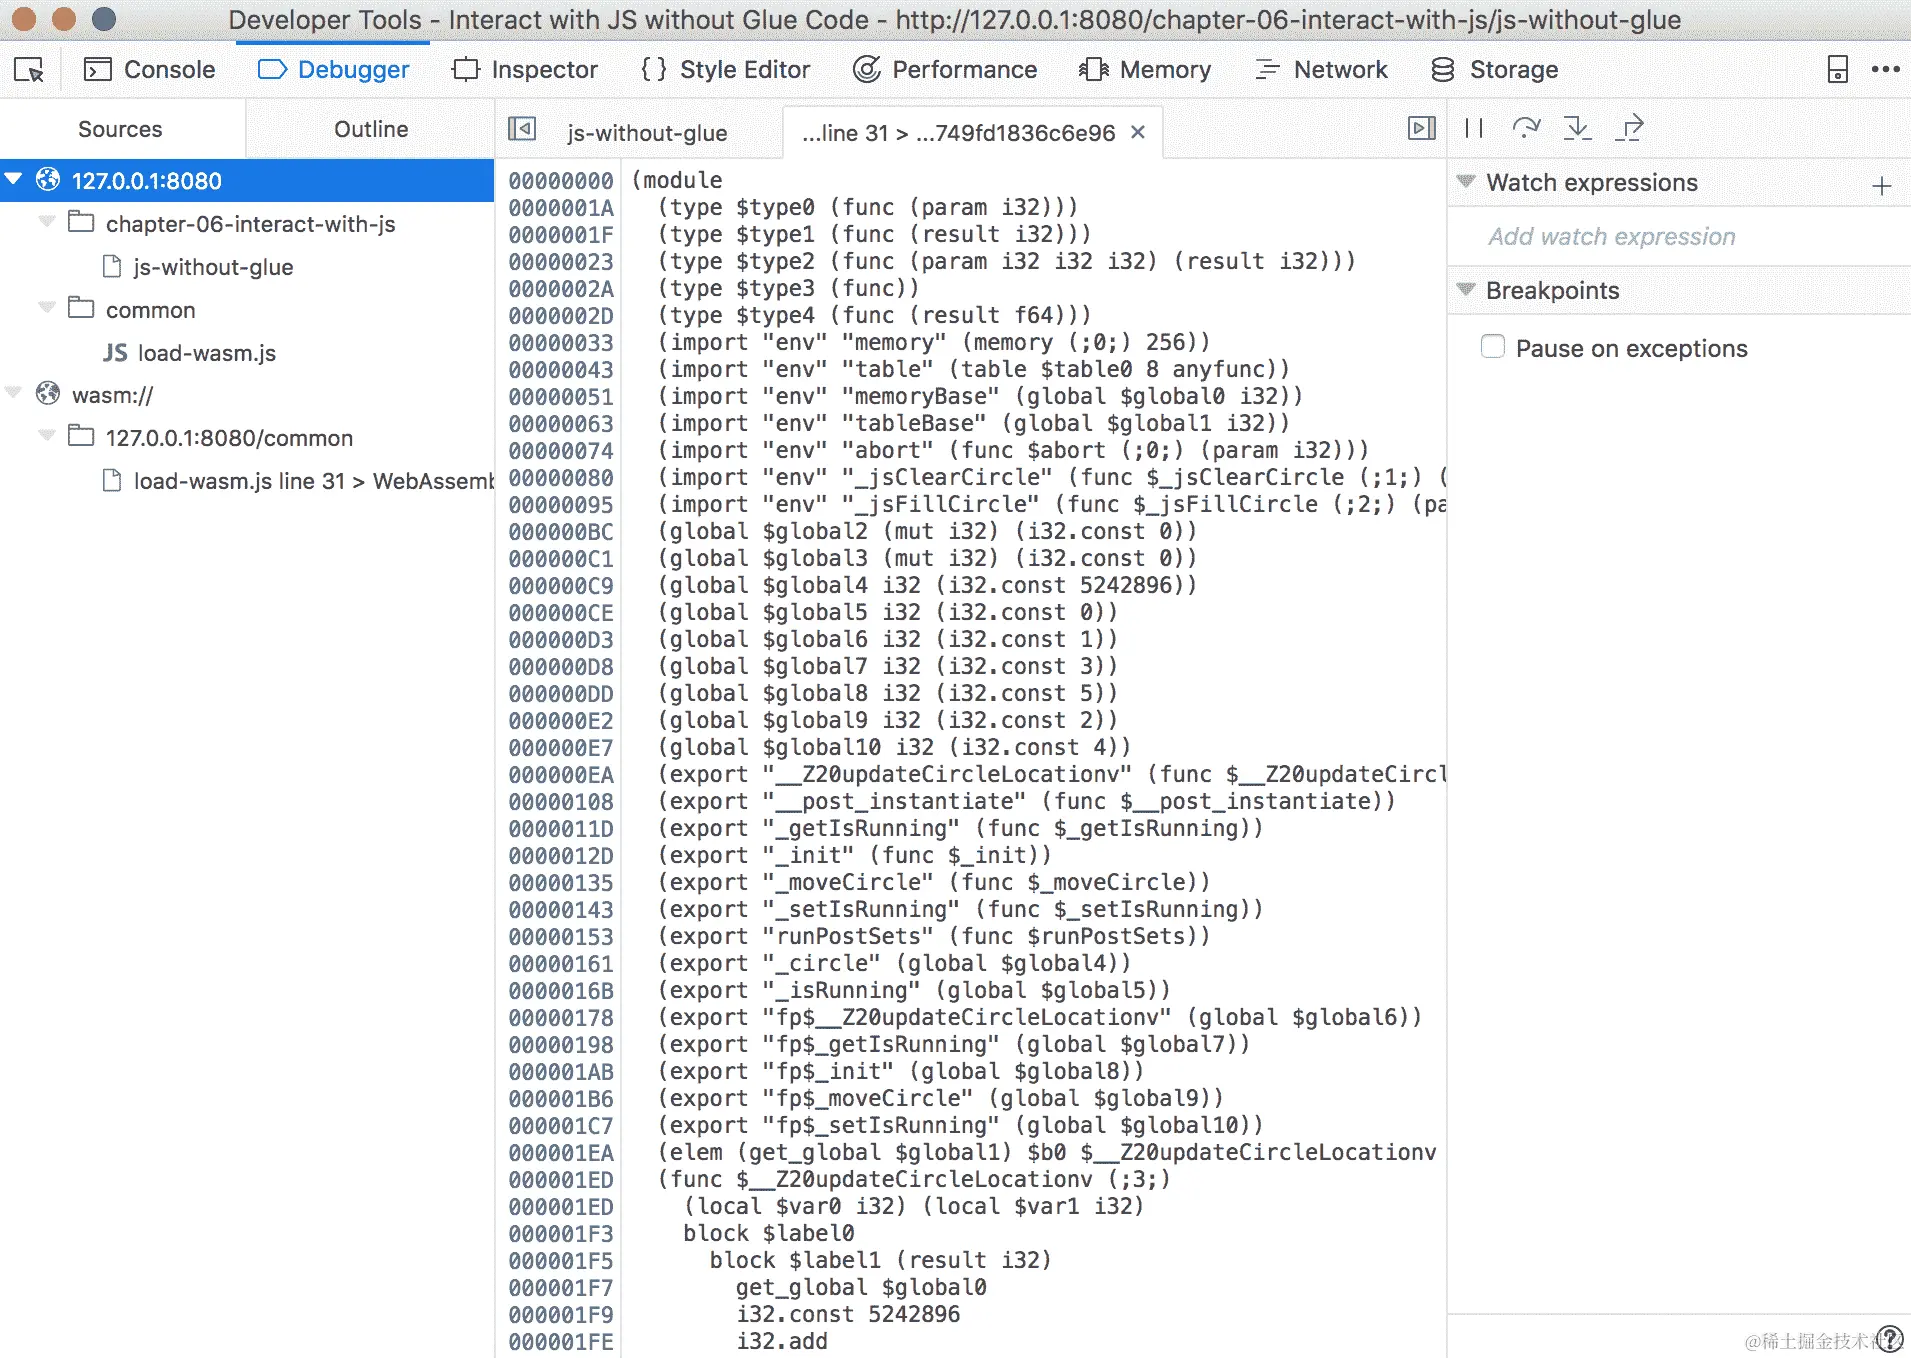Collapse the wasm:// tree node
The width and height of the screenshot is (1911, 1358).
point(14,394)
